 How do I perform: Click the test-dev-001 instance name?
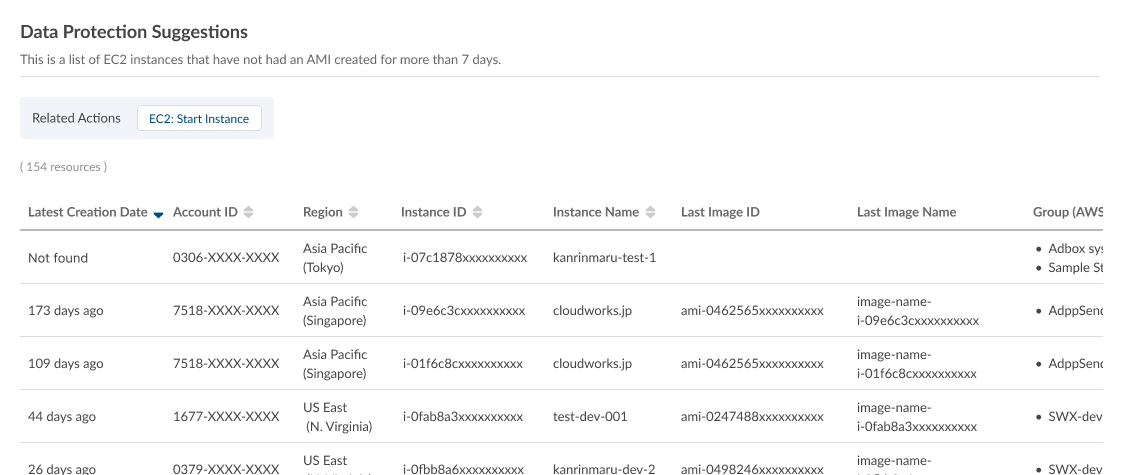pyautogui.click(x=590, y=417)
